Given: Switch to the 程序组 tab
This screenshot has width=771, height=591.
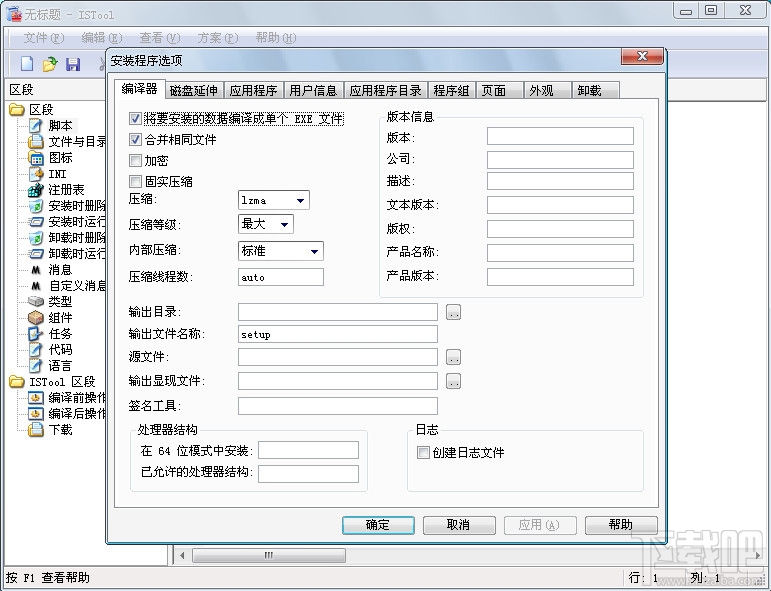Looking at the screenshot, I should click(451, 90).
